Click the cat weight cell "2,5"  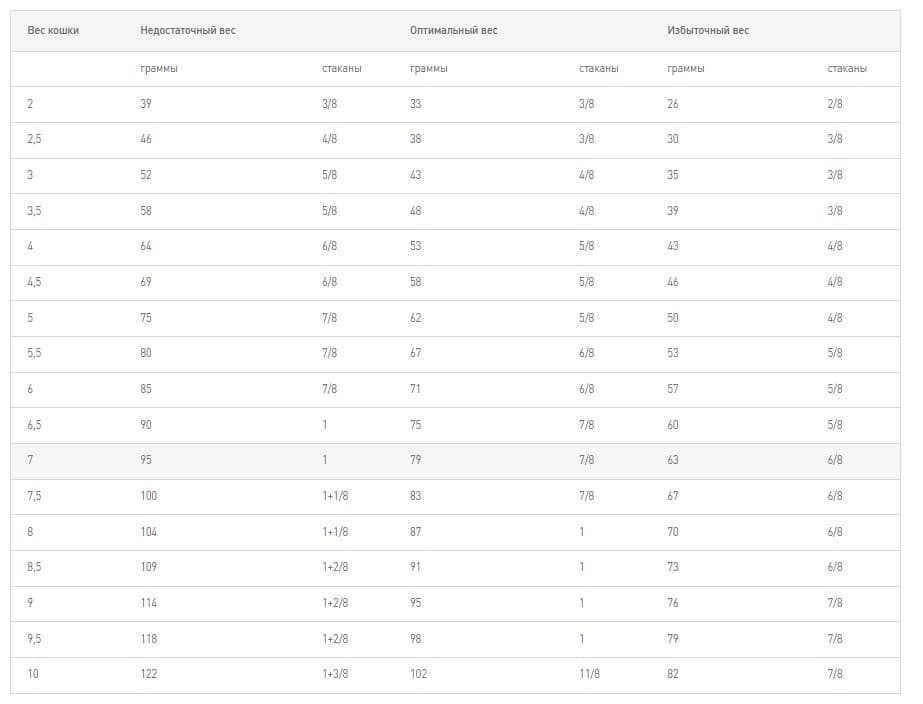coord(34,139)
